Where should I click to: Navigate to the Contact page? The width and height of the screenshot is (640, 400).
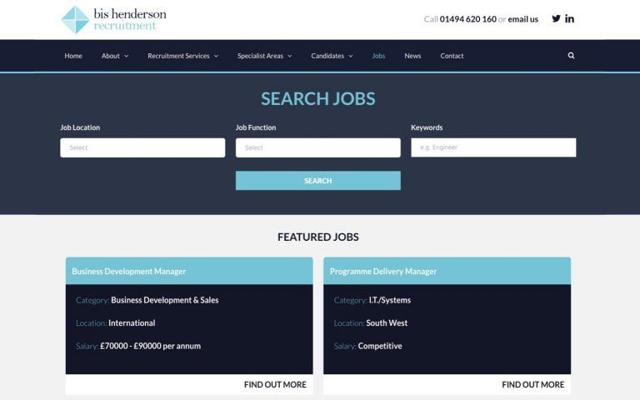coord(452,56)
